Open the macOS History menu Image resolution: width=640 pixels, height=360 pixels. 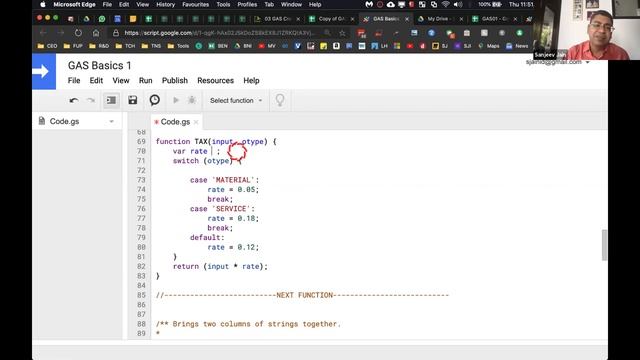(x=165, y=4)
